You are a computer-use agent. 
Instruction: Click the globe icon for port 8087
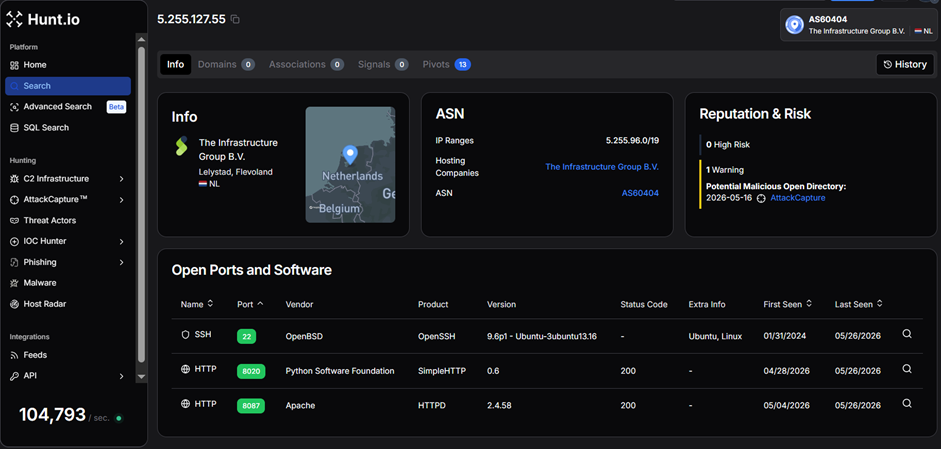coord(185,404)
